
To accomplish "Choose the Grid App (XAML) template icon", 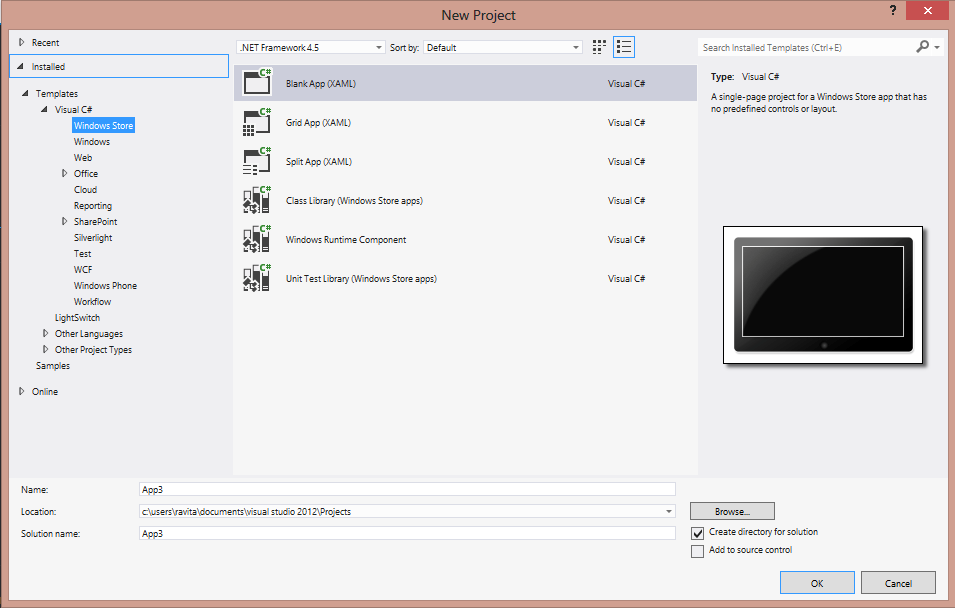I will click(256, 122).
